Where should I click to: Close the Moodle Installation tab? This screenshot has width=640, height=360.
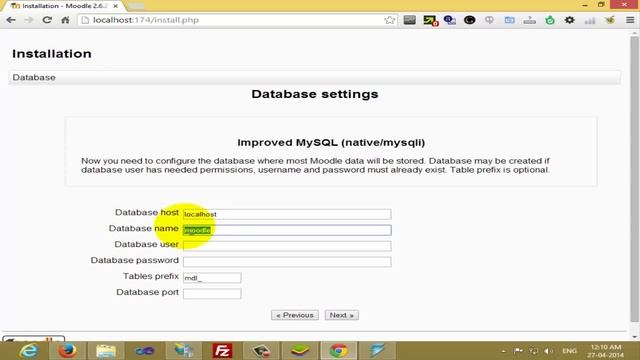pos(116,6)
